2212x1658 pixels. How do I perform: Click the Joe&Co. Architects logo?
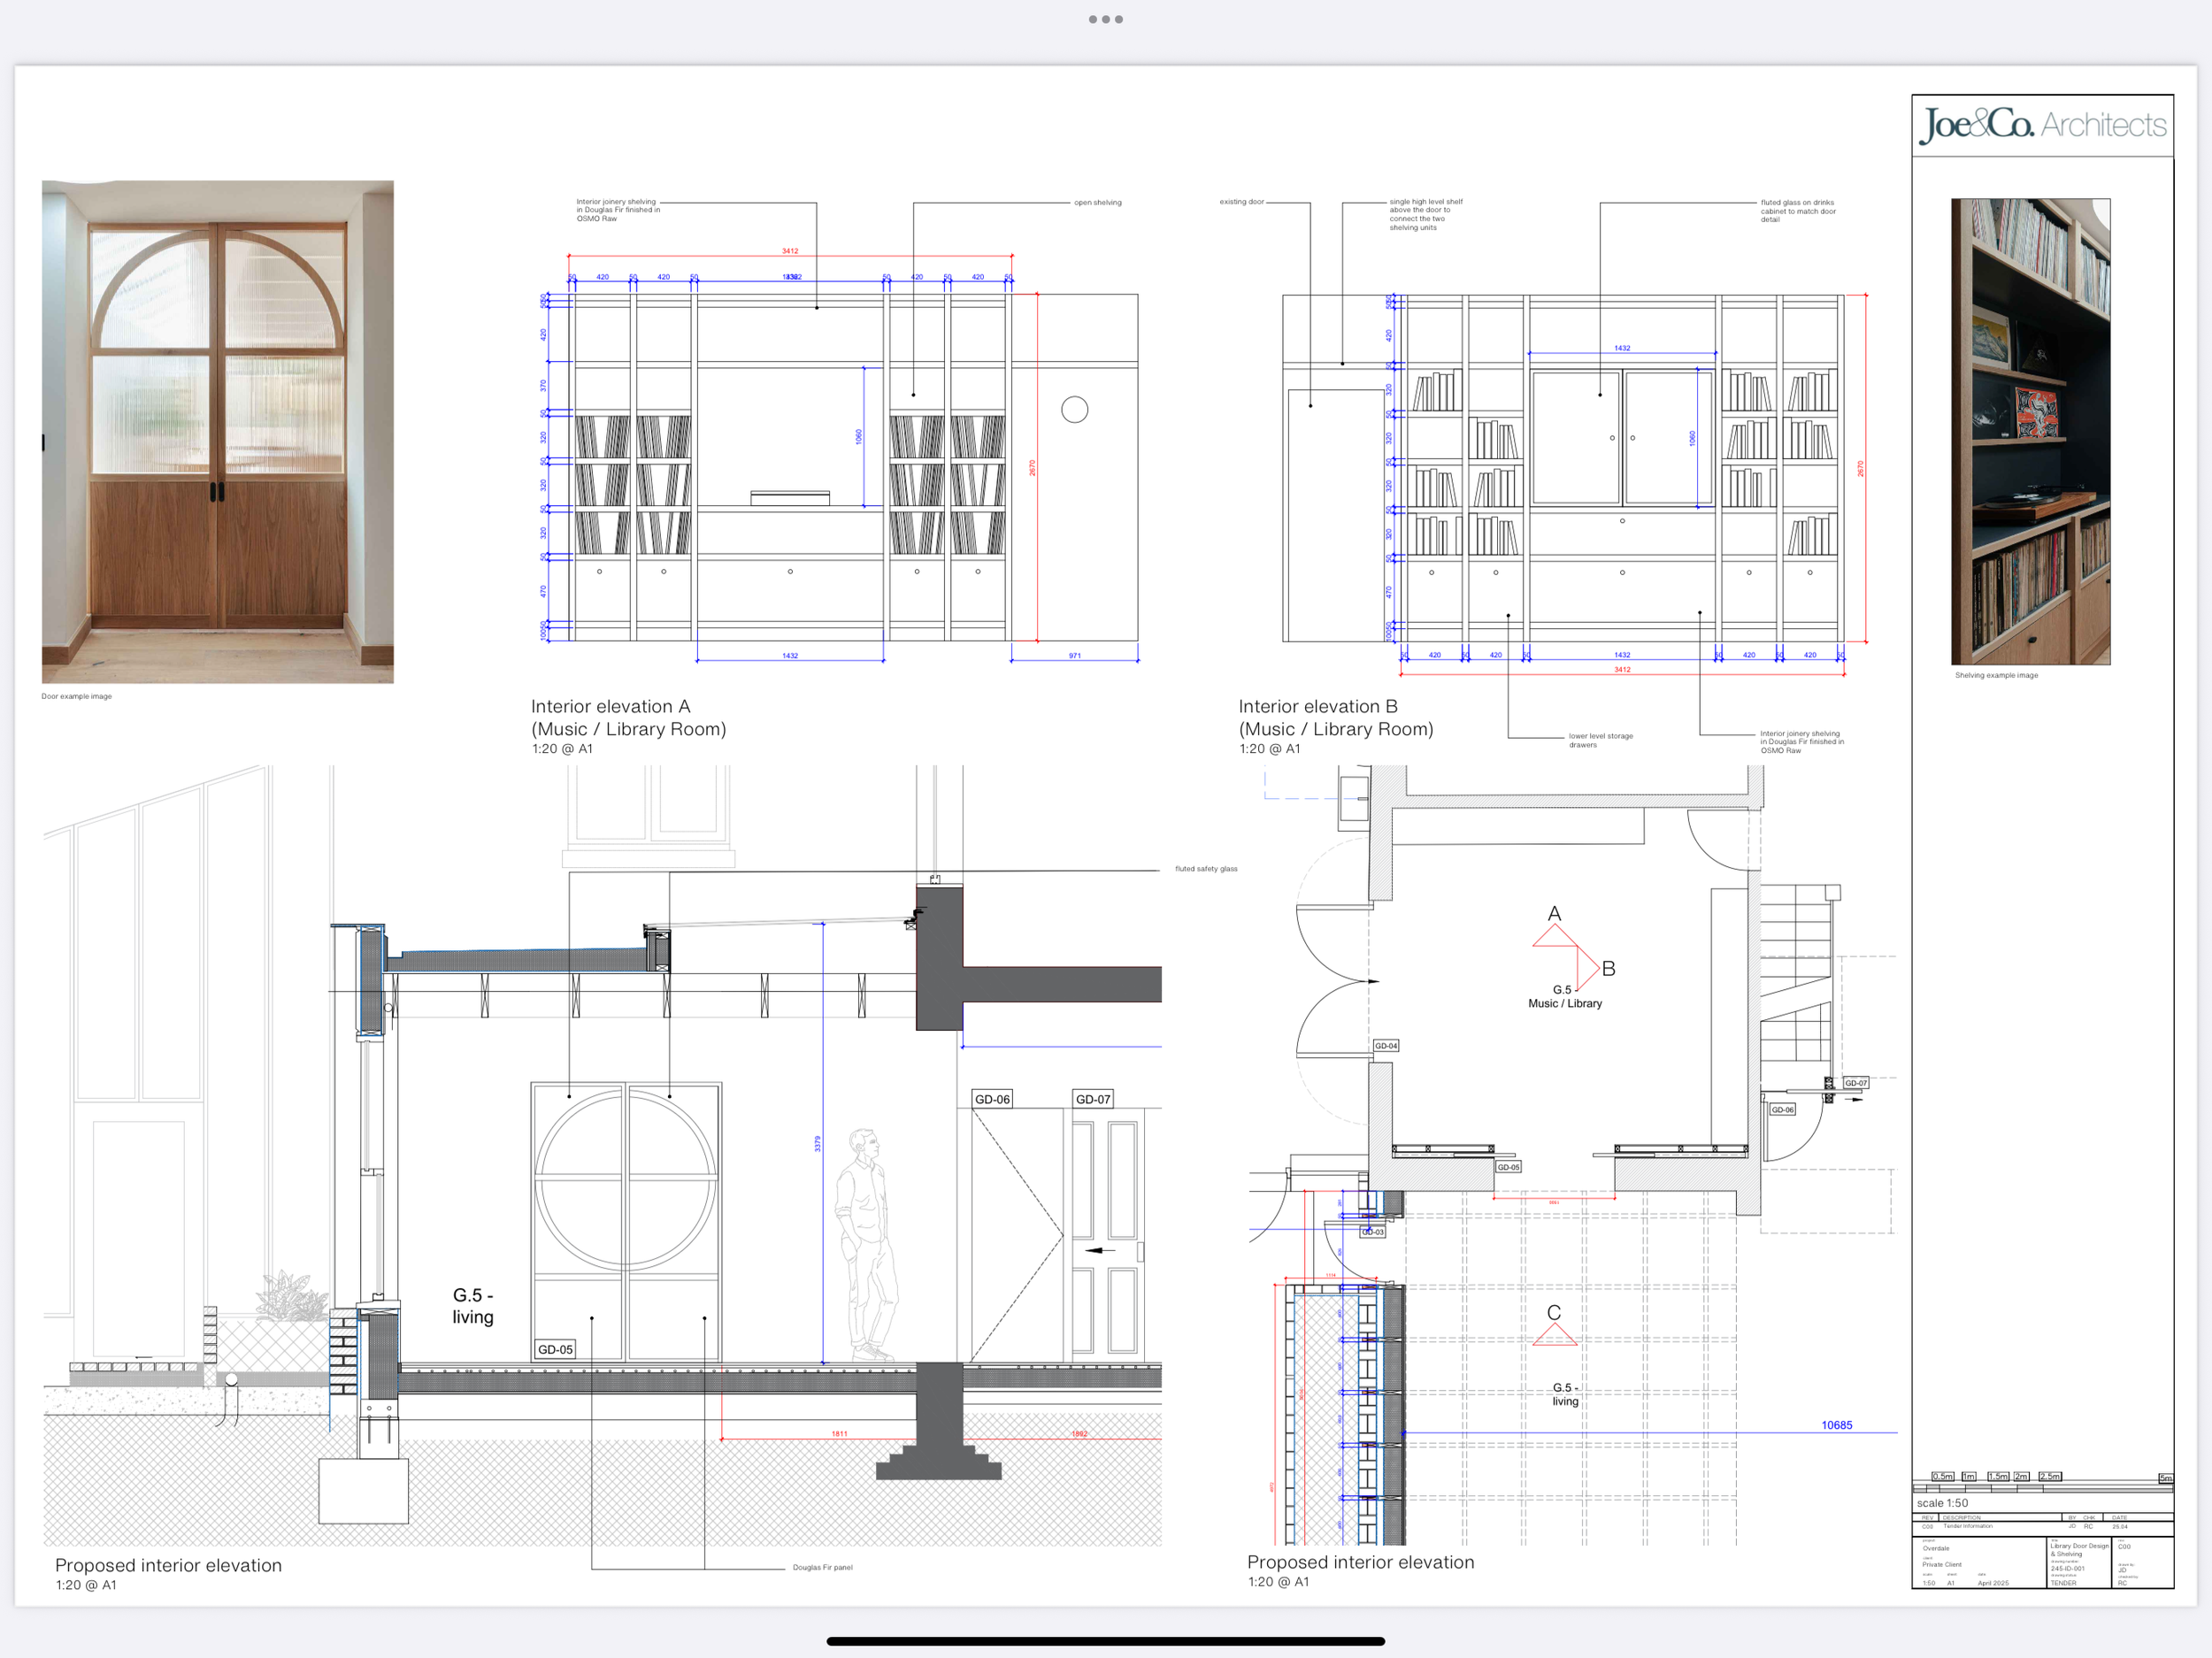coord(2042,125)
